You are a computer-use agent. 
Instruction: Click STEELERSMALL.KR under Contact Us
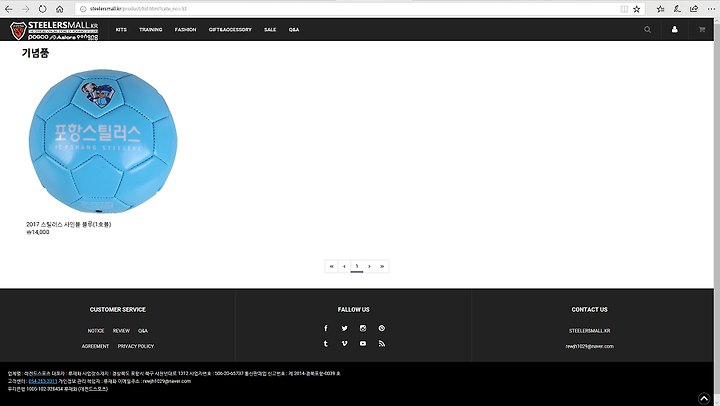(590, 331)
